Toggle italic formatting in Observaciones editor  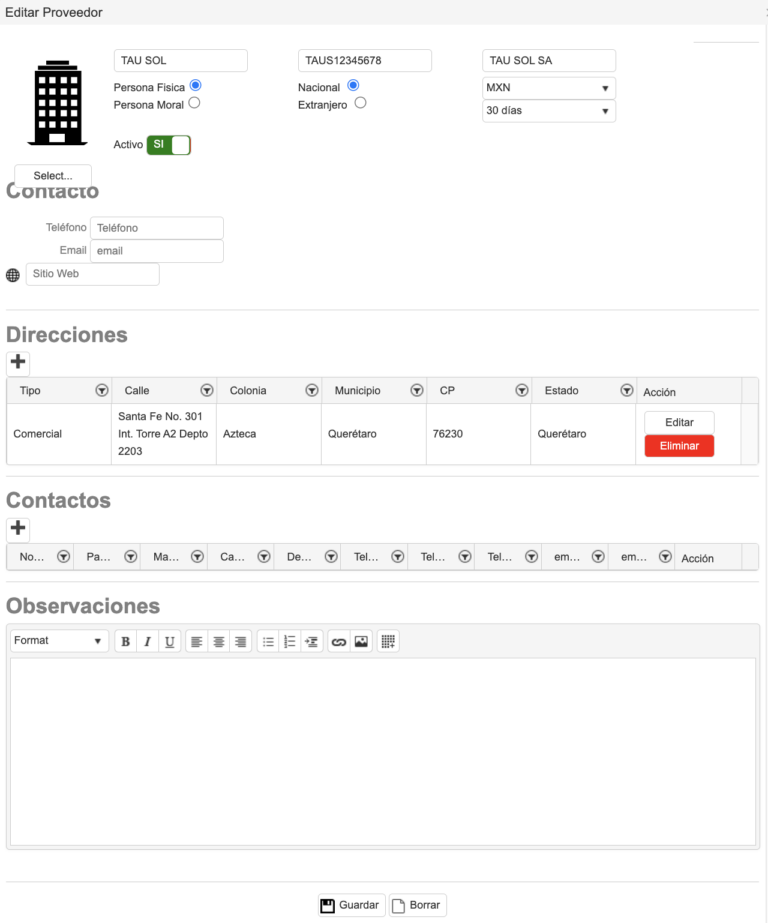click(147, 641)
